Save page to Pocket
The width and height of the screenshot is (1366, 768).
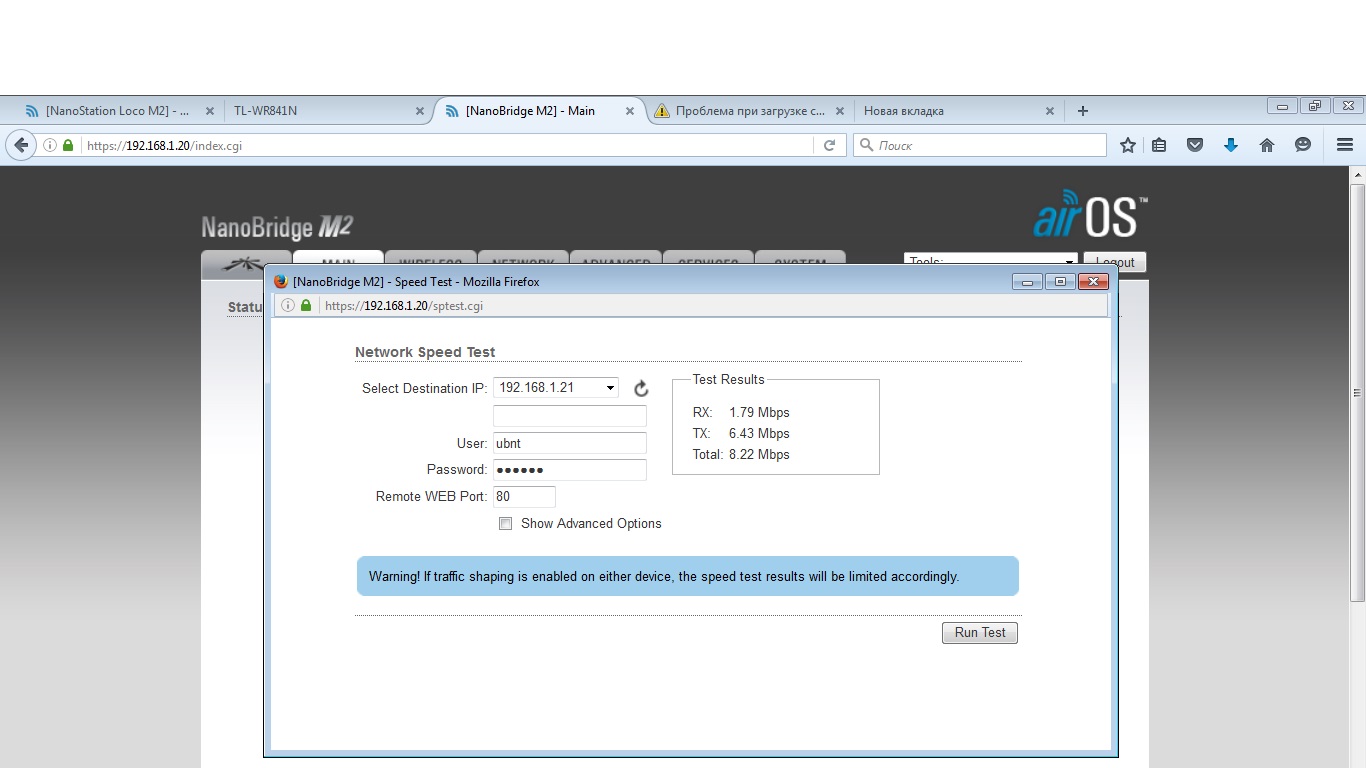pos(1195,145)
